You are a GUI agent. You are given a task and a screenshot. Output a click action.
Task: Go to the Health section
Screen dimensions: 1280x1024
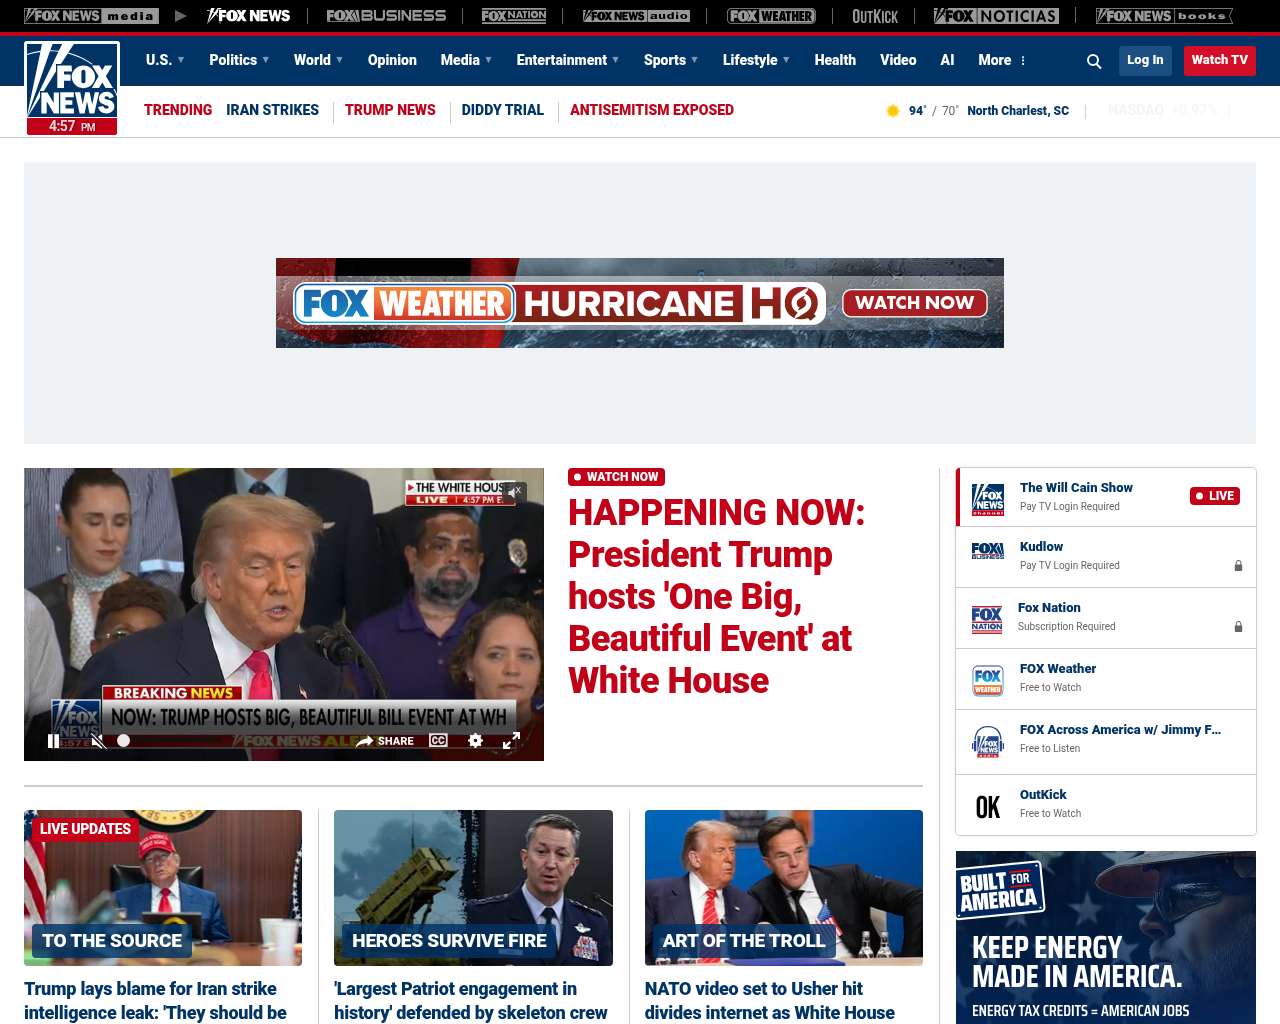click(835, 60)
